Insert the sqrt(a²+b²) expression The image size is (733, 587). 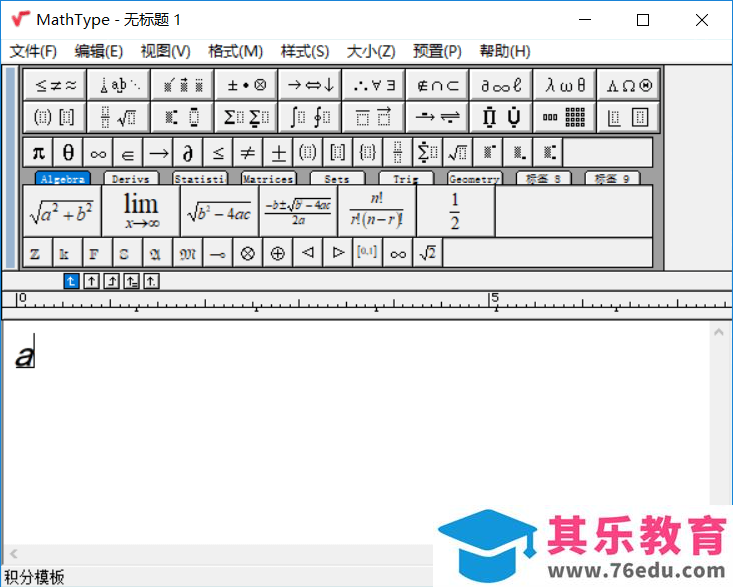coord(62,211)
